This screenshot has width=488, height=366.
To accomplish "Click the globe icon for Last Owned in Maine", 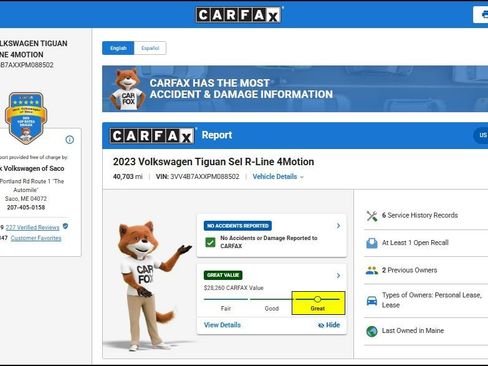I will click(x=372, y=331).
